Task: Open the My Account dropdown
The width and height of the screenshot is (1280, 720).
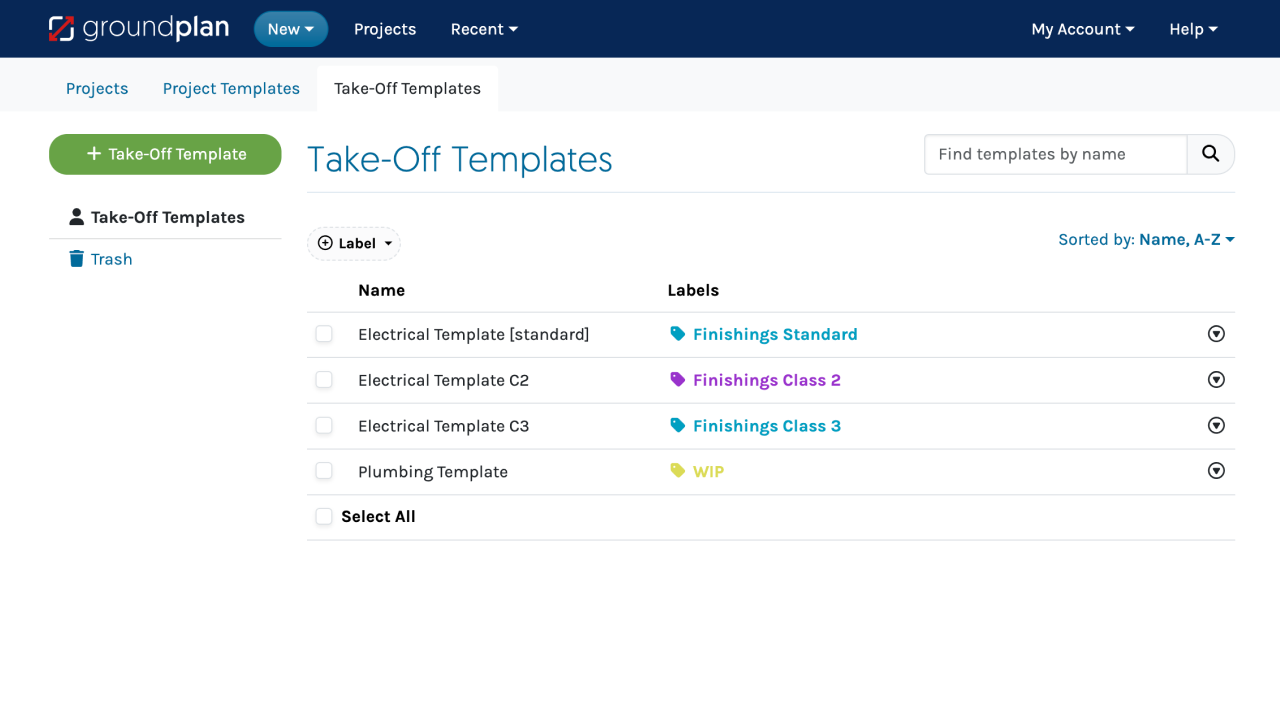Action: (x=1083, y=29)
